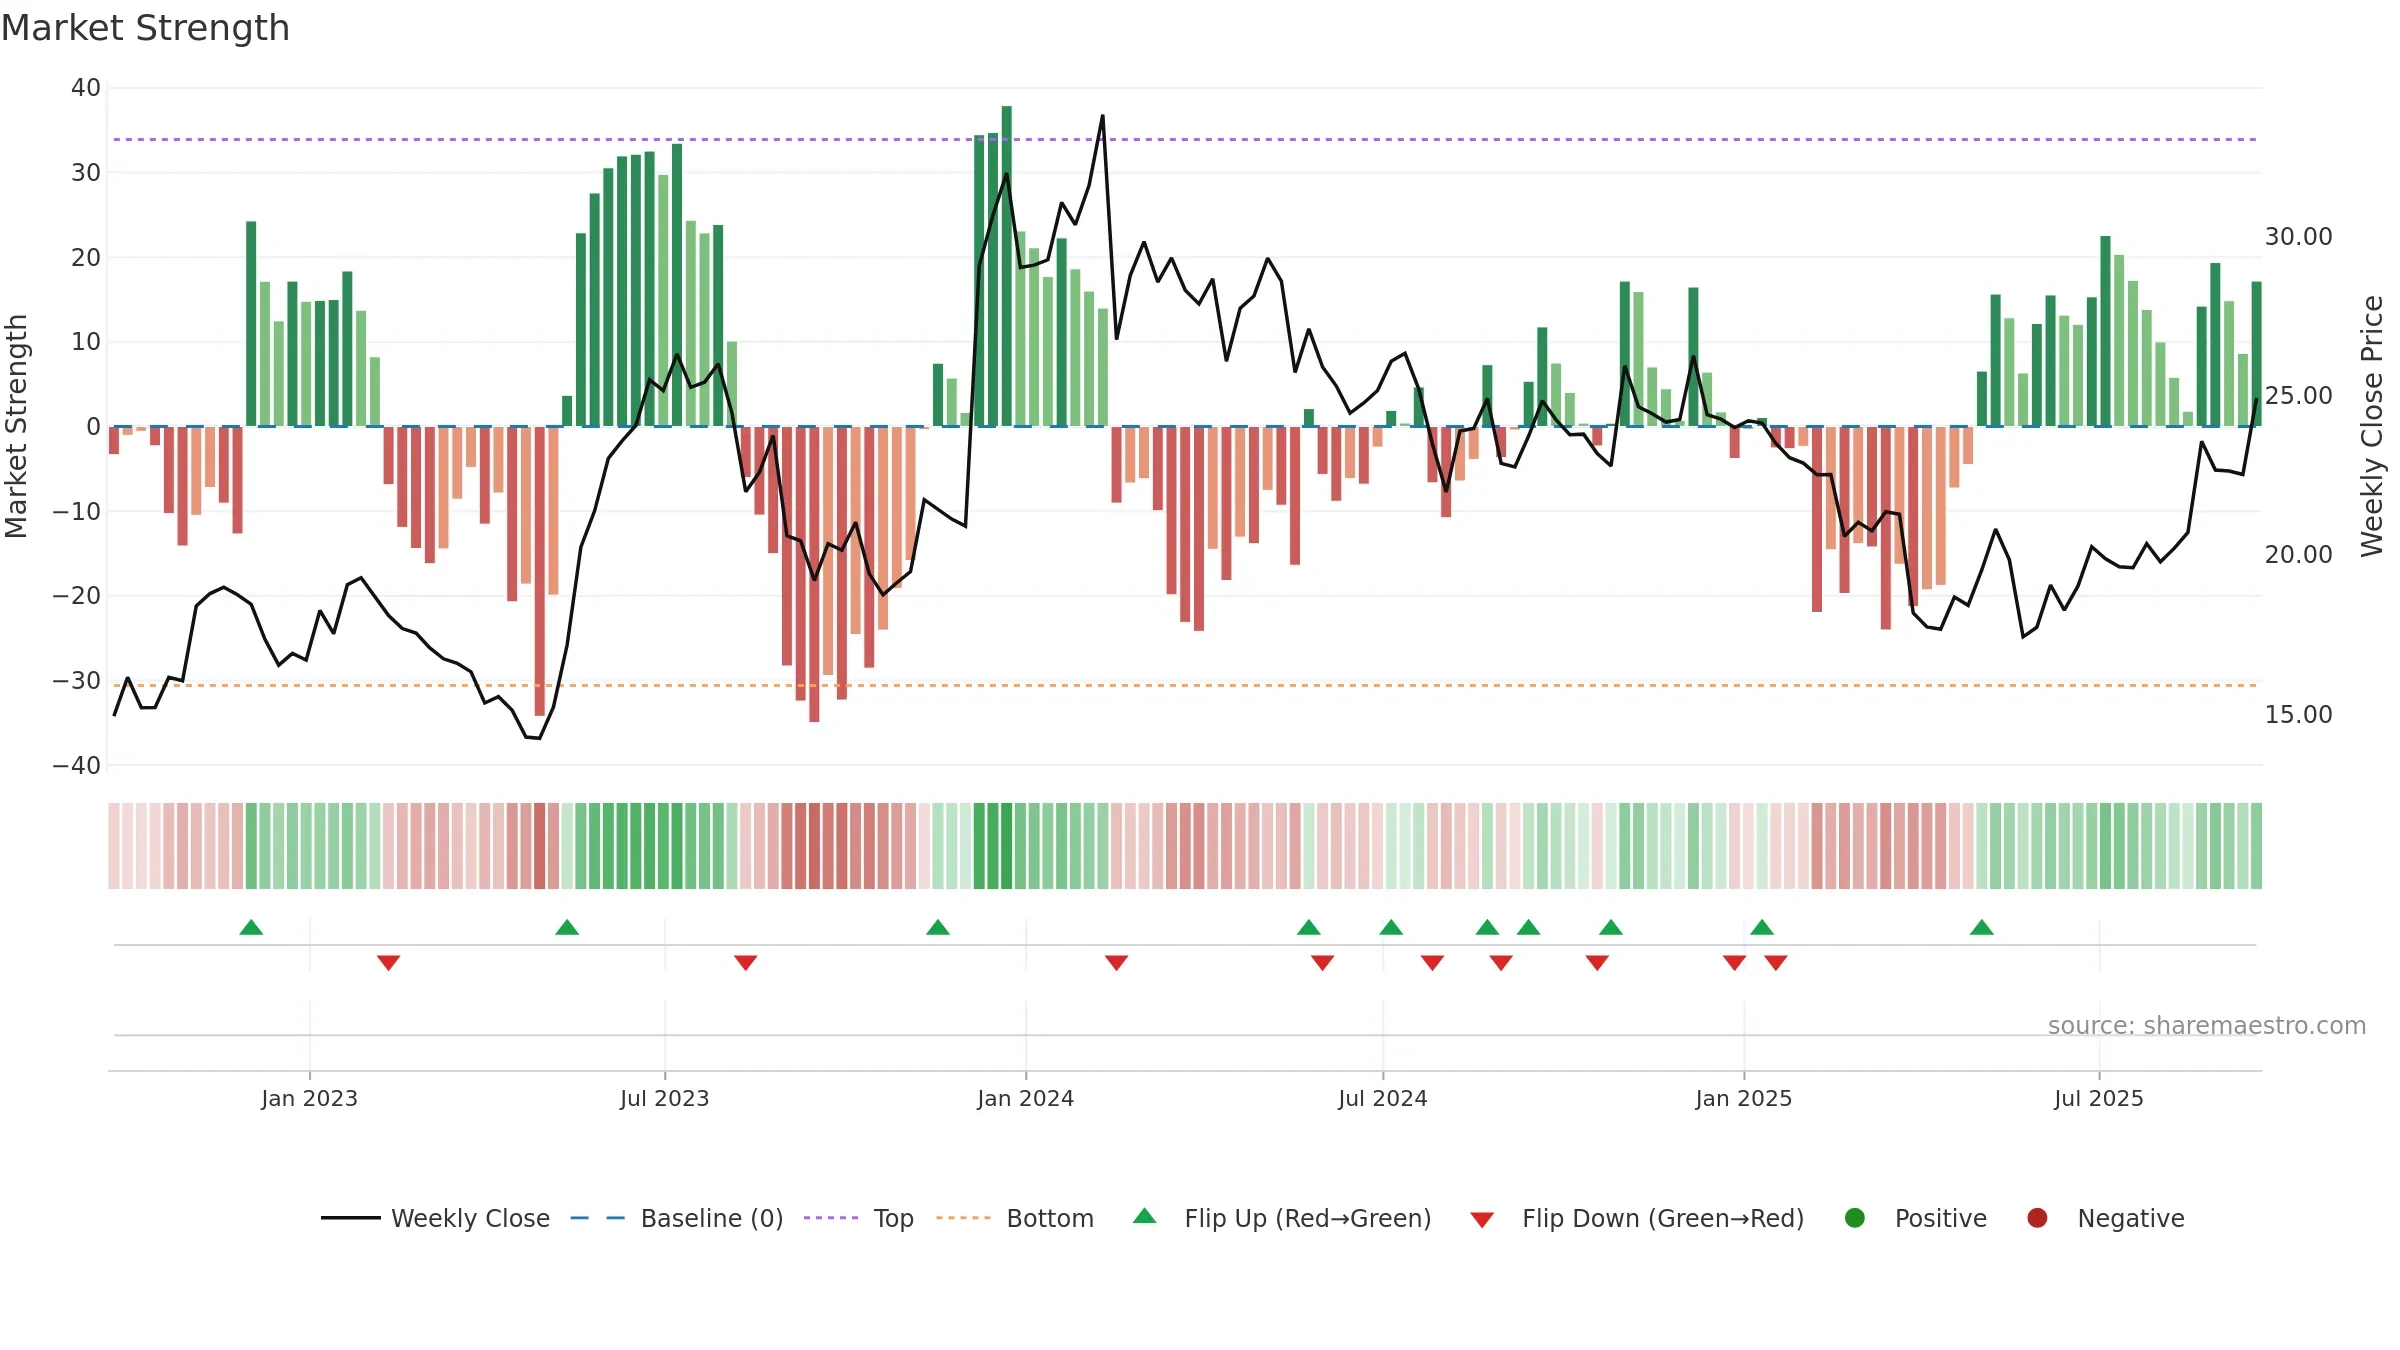
Task: Click the black Weekly Close line sample
Action: [351, 1218]
